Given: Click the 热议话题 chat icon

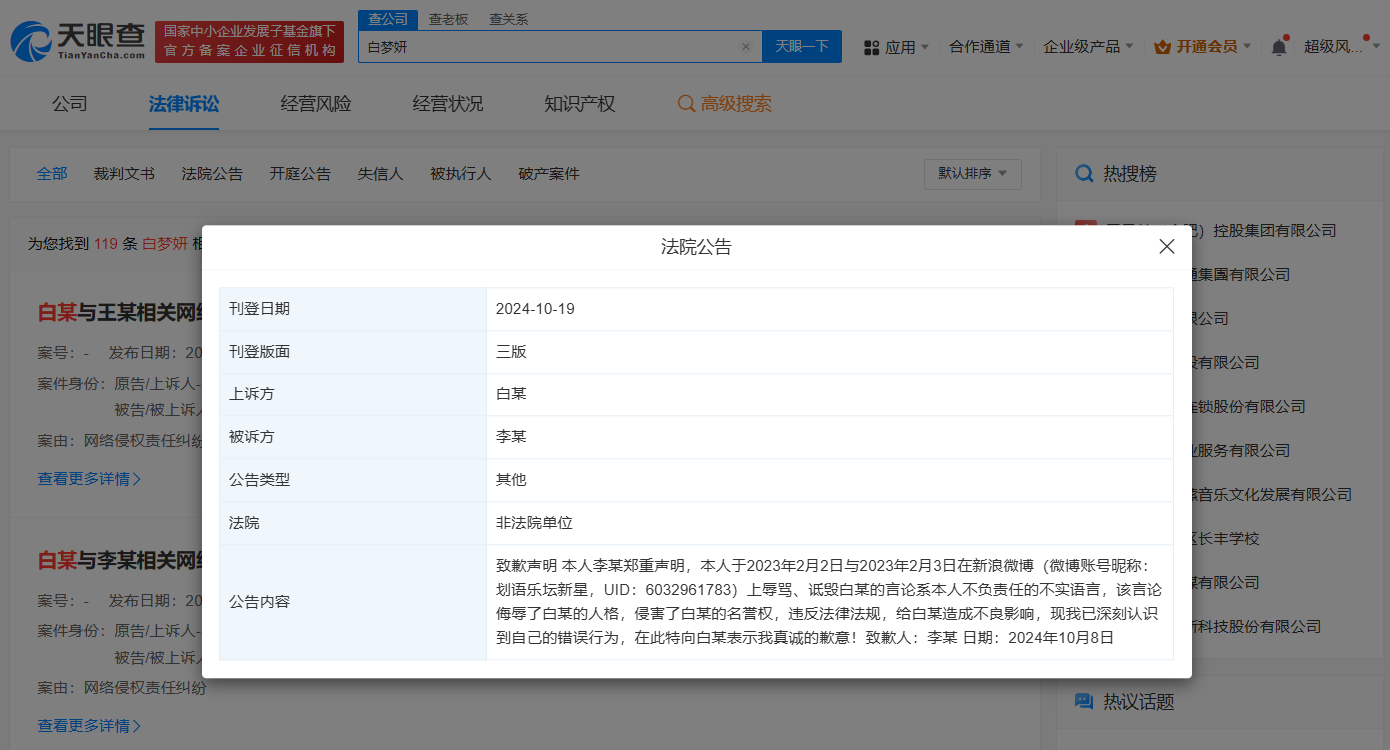Looking at the screenshot, I should 1083,702.
